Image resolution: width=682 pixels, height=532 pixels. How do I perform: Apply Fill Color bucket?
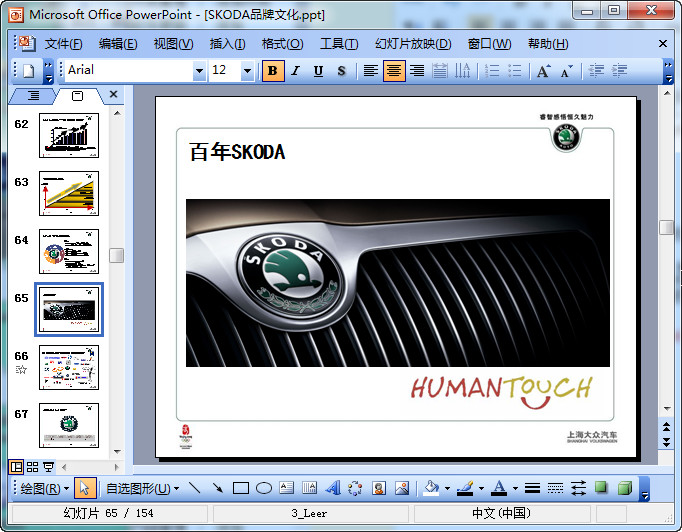pyautogui.click(x=431, y=488)
